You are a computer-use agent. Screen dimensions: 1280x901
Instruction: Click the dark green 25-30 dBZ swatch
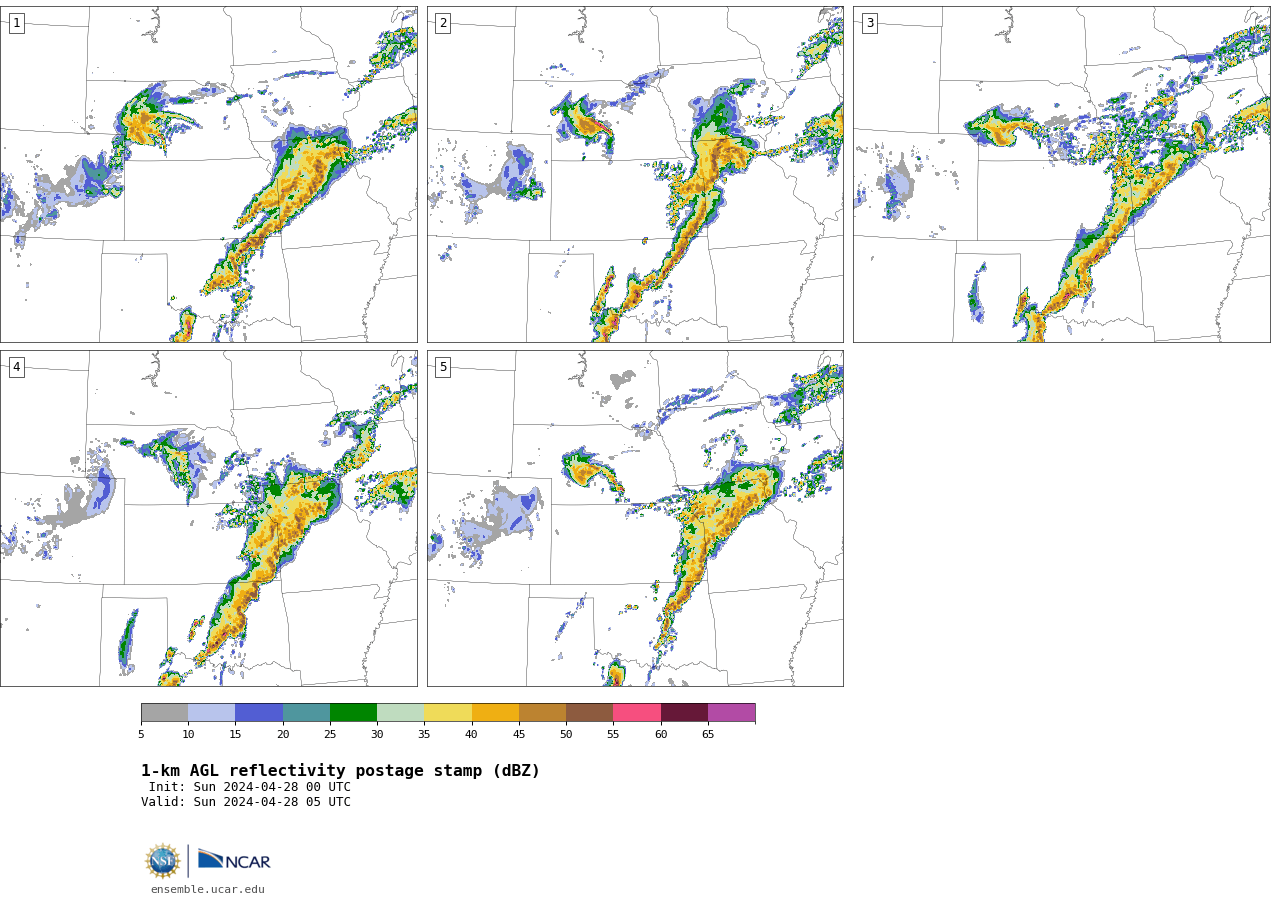(353, 713)
